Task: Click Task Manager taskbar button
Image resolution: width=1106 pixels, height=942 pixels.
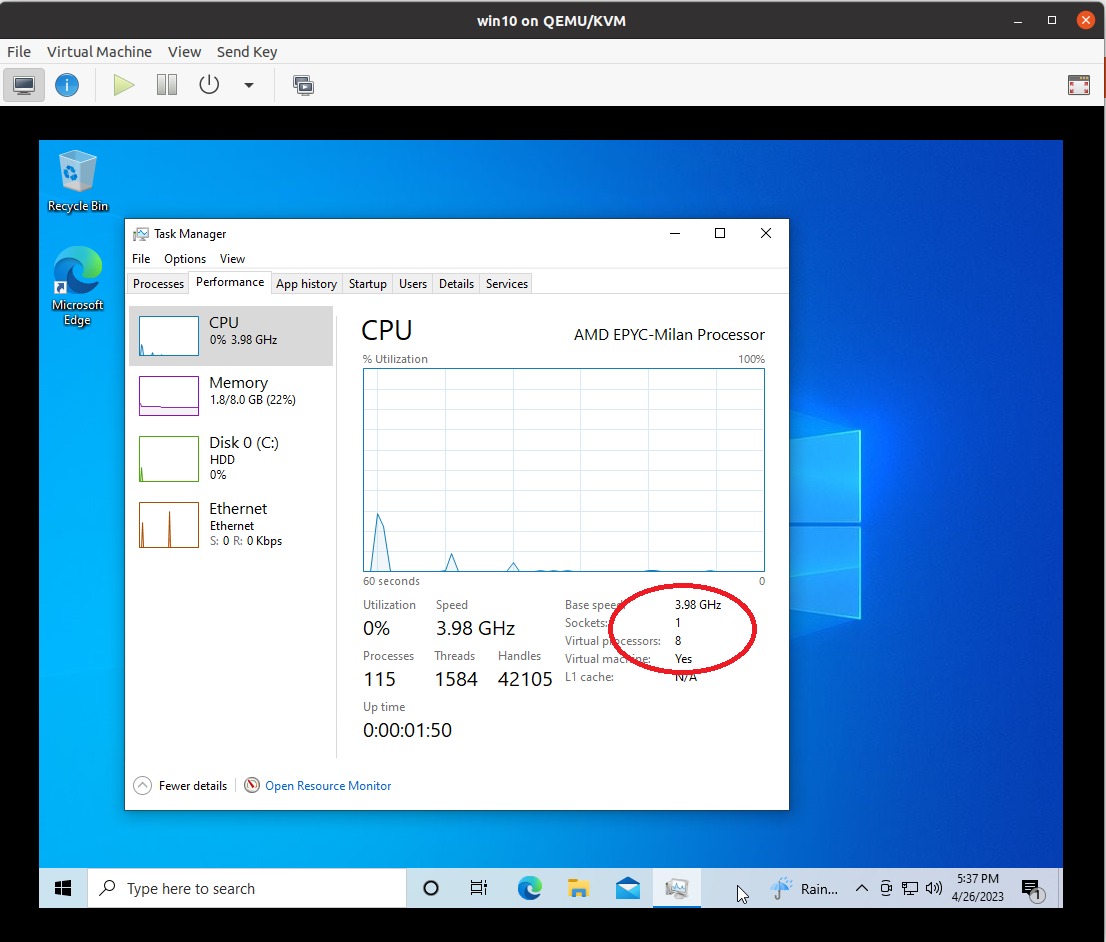Action: pyautogui.click(x=677, y=888)
